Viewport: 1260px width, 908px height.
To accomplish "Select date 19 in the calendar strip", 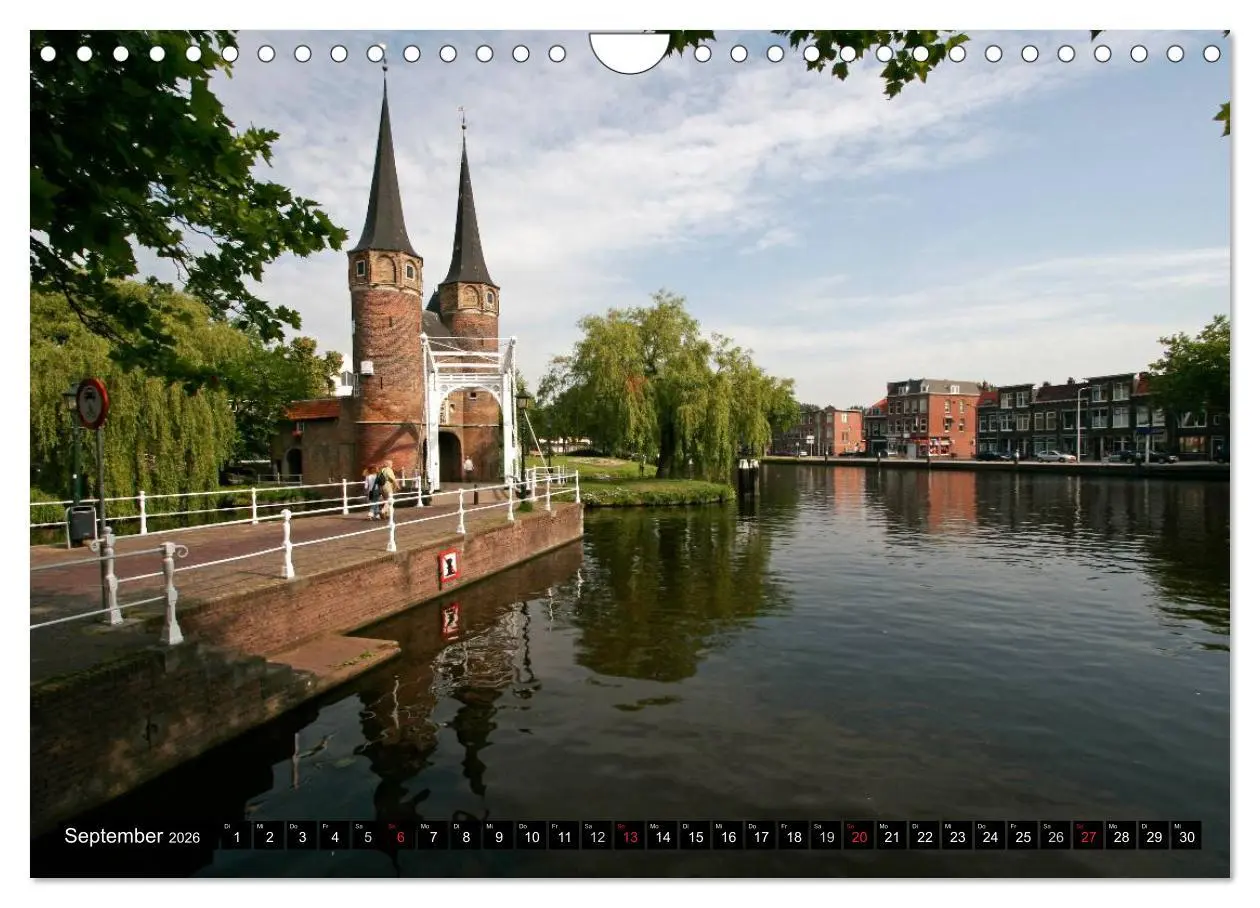I will click(x=826, y=836).
